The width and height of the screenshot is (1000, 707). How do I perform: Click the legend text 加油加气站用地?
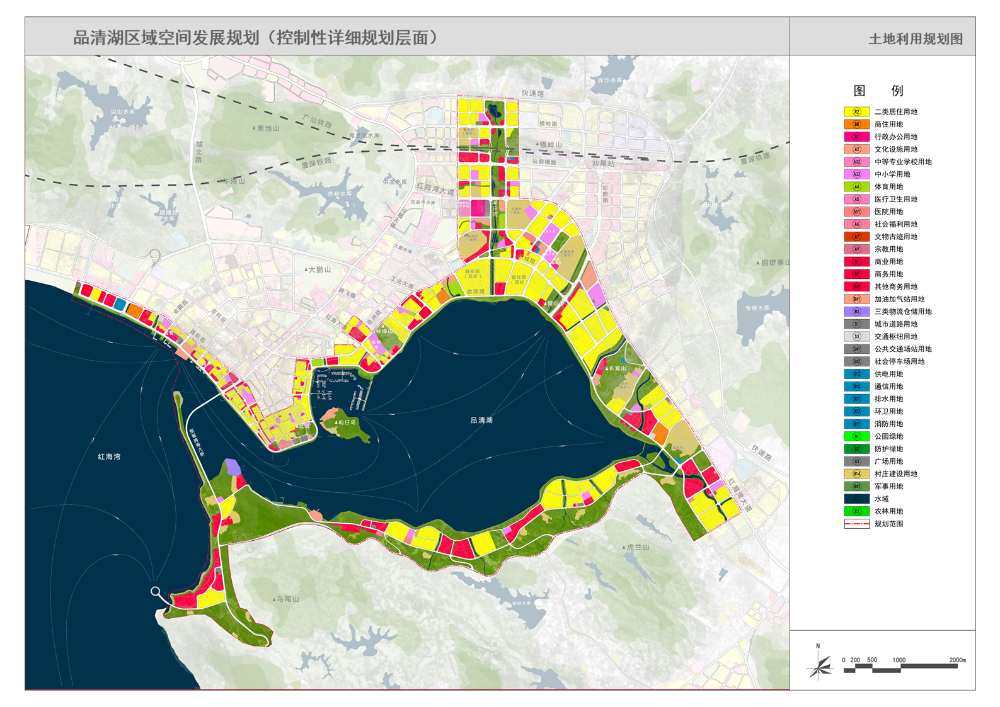(899, 299)
